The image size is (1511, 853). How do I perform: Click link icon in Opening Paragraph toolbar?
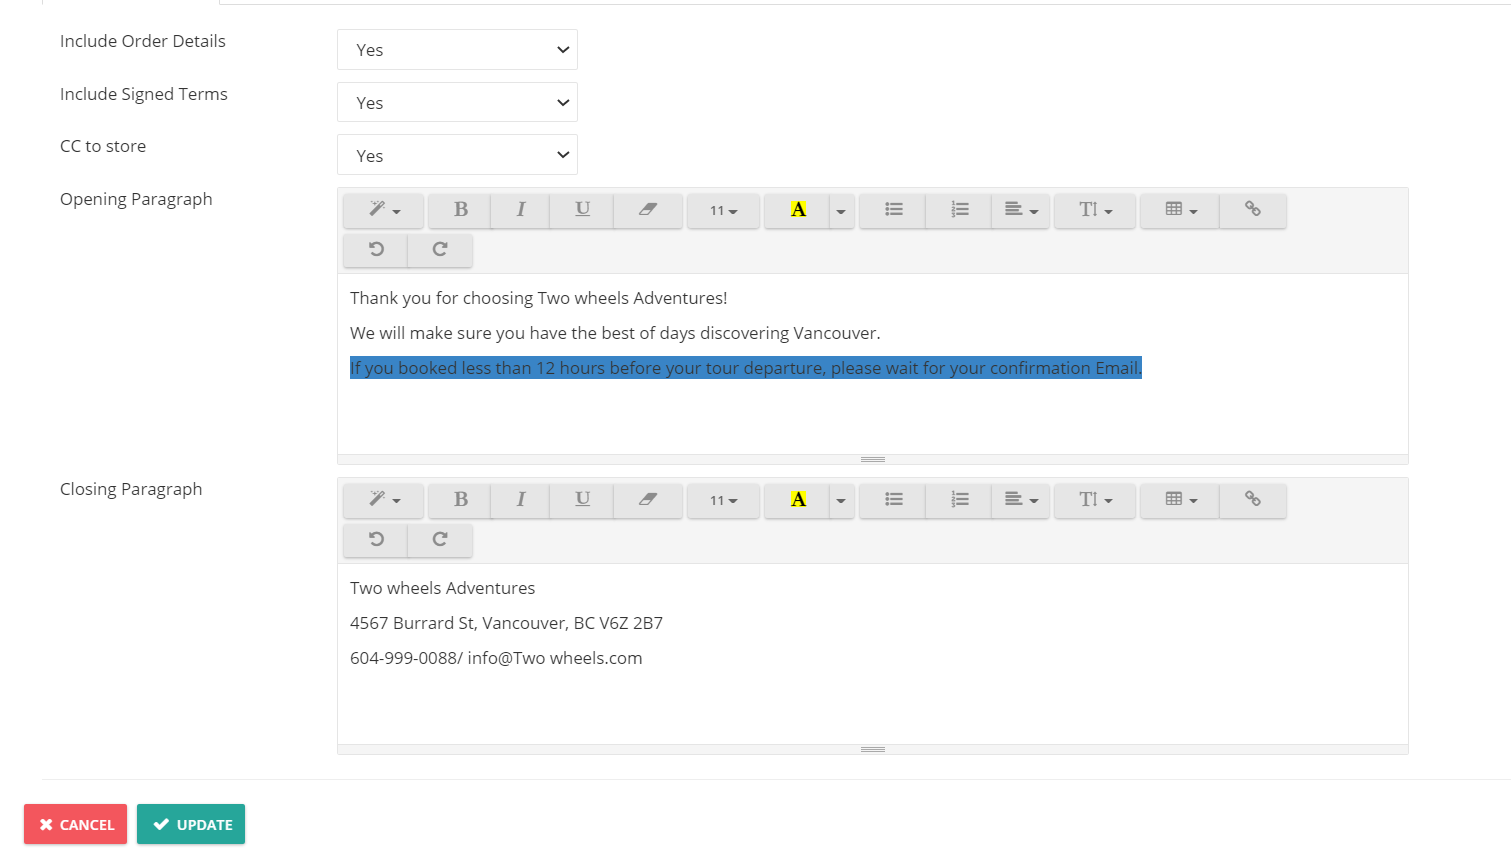1252,210
